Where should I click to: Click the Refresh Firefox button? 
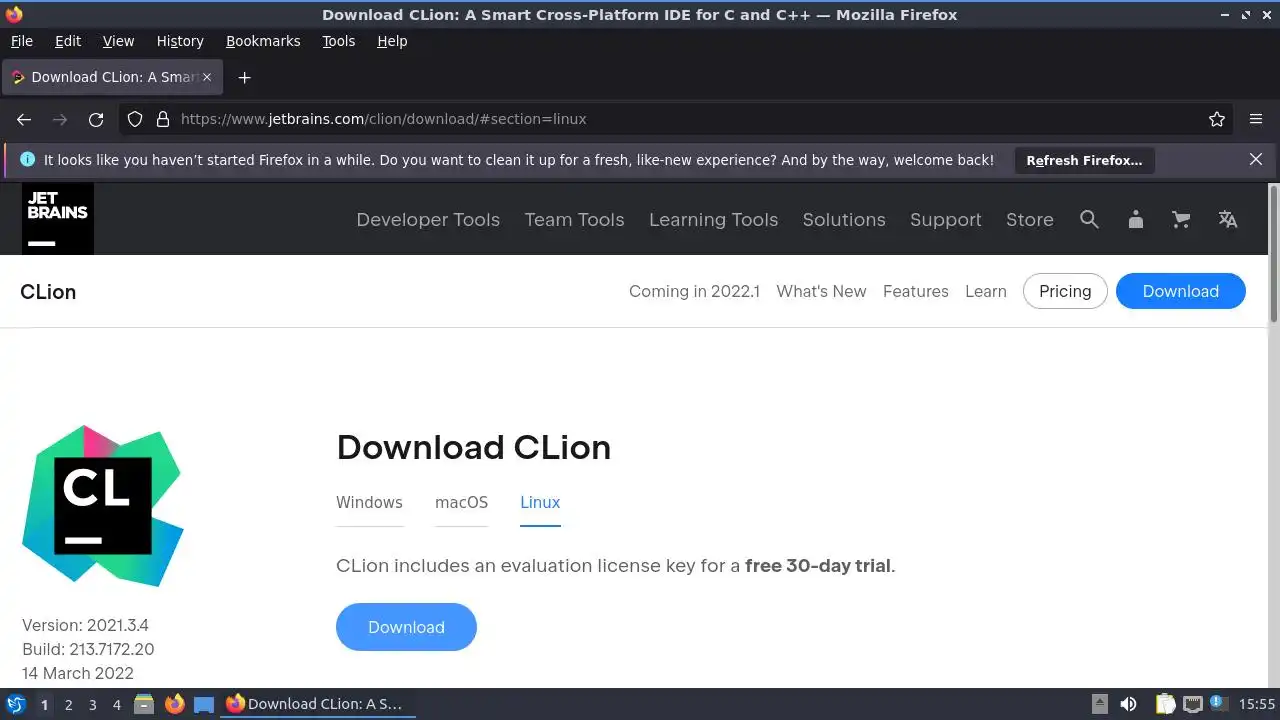[x=1084, y=160]
